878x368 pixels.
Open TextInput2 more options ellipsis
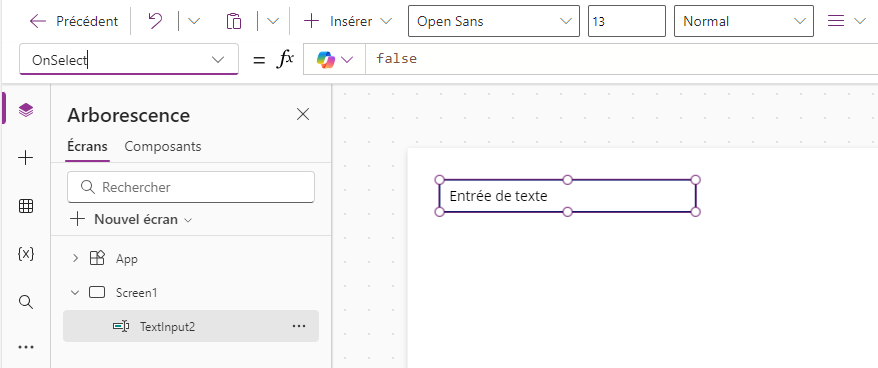[x=299, y=326]
